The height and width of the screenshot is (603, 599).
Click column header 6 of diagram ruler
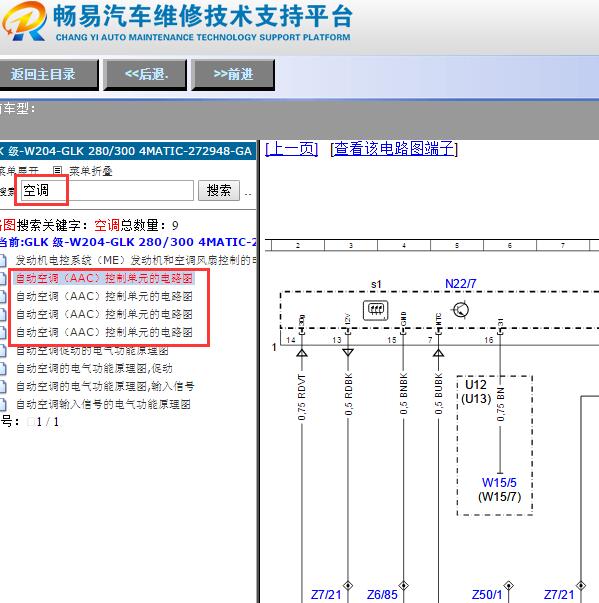click(x=510, y=245)
